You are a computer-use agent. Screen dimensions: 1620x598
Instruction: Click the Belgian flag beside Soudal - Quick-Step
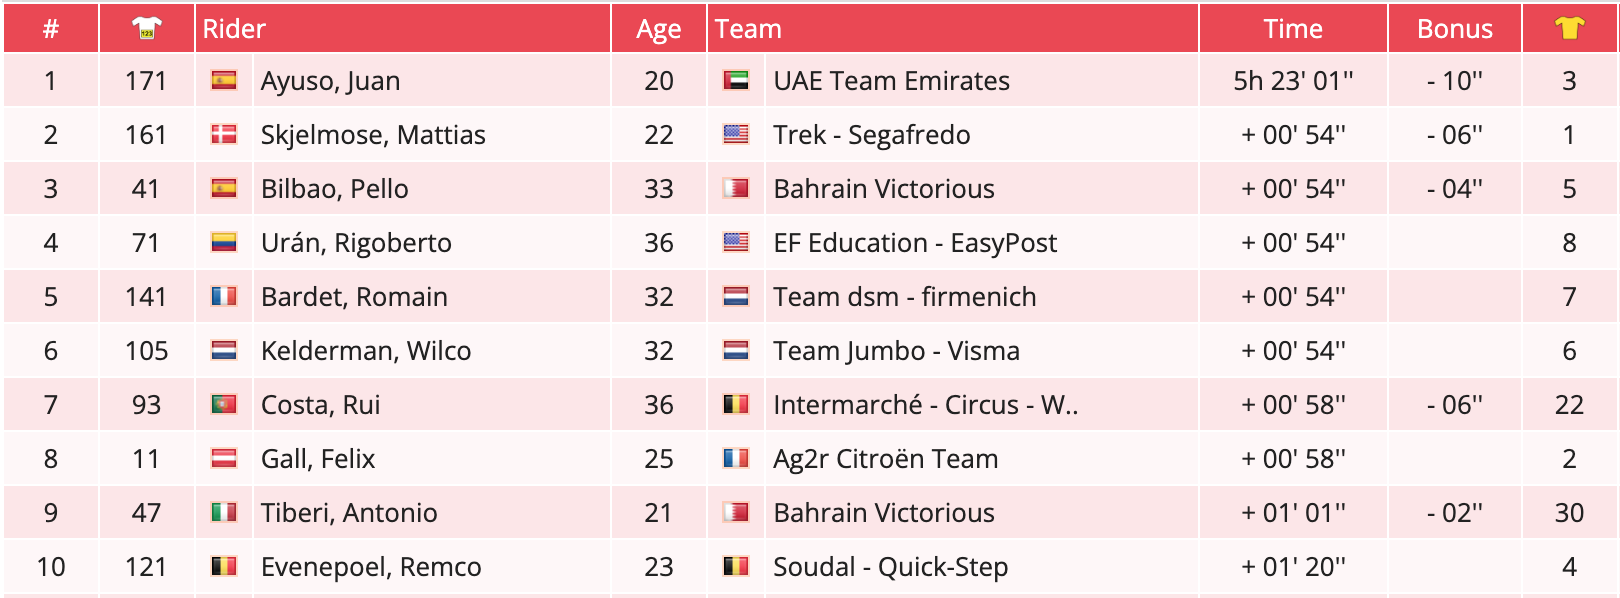pyautogui.click(x=736, y=566)
